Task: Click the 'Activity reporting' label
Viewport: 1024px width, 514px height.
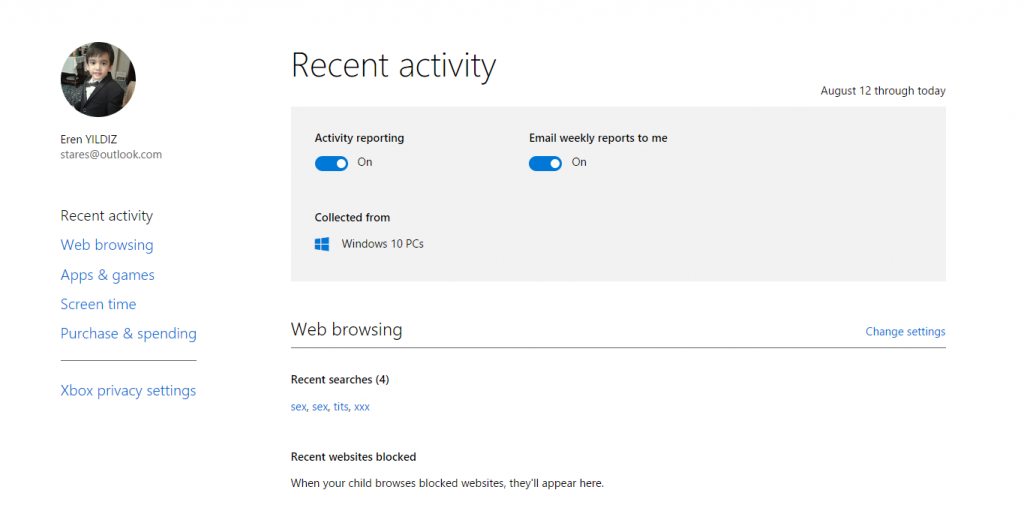Action: (359, 138)
